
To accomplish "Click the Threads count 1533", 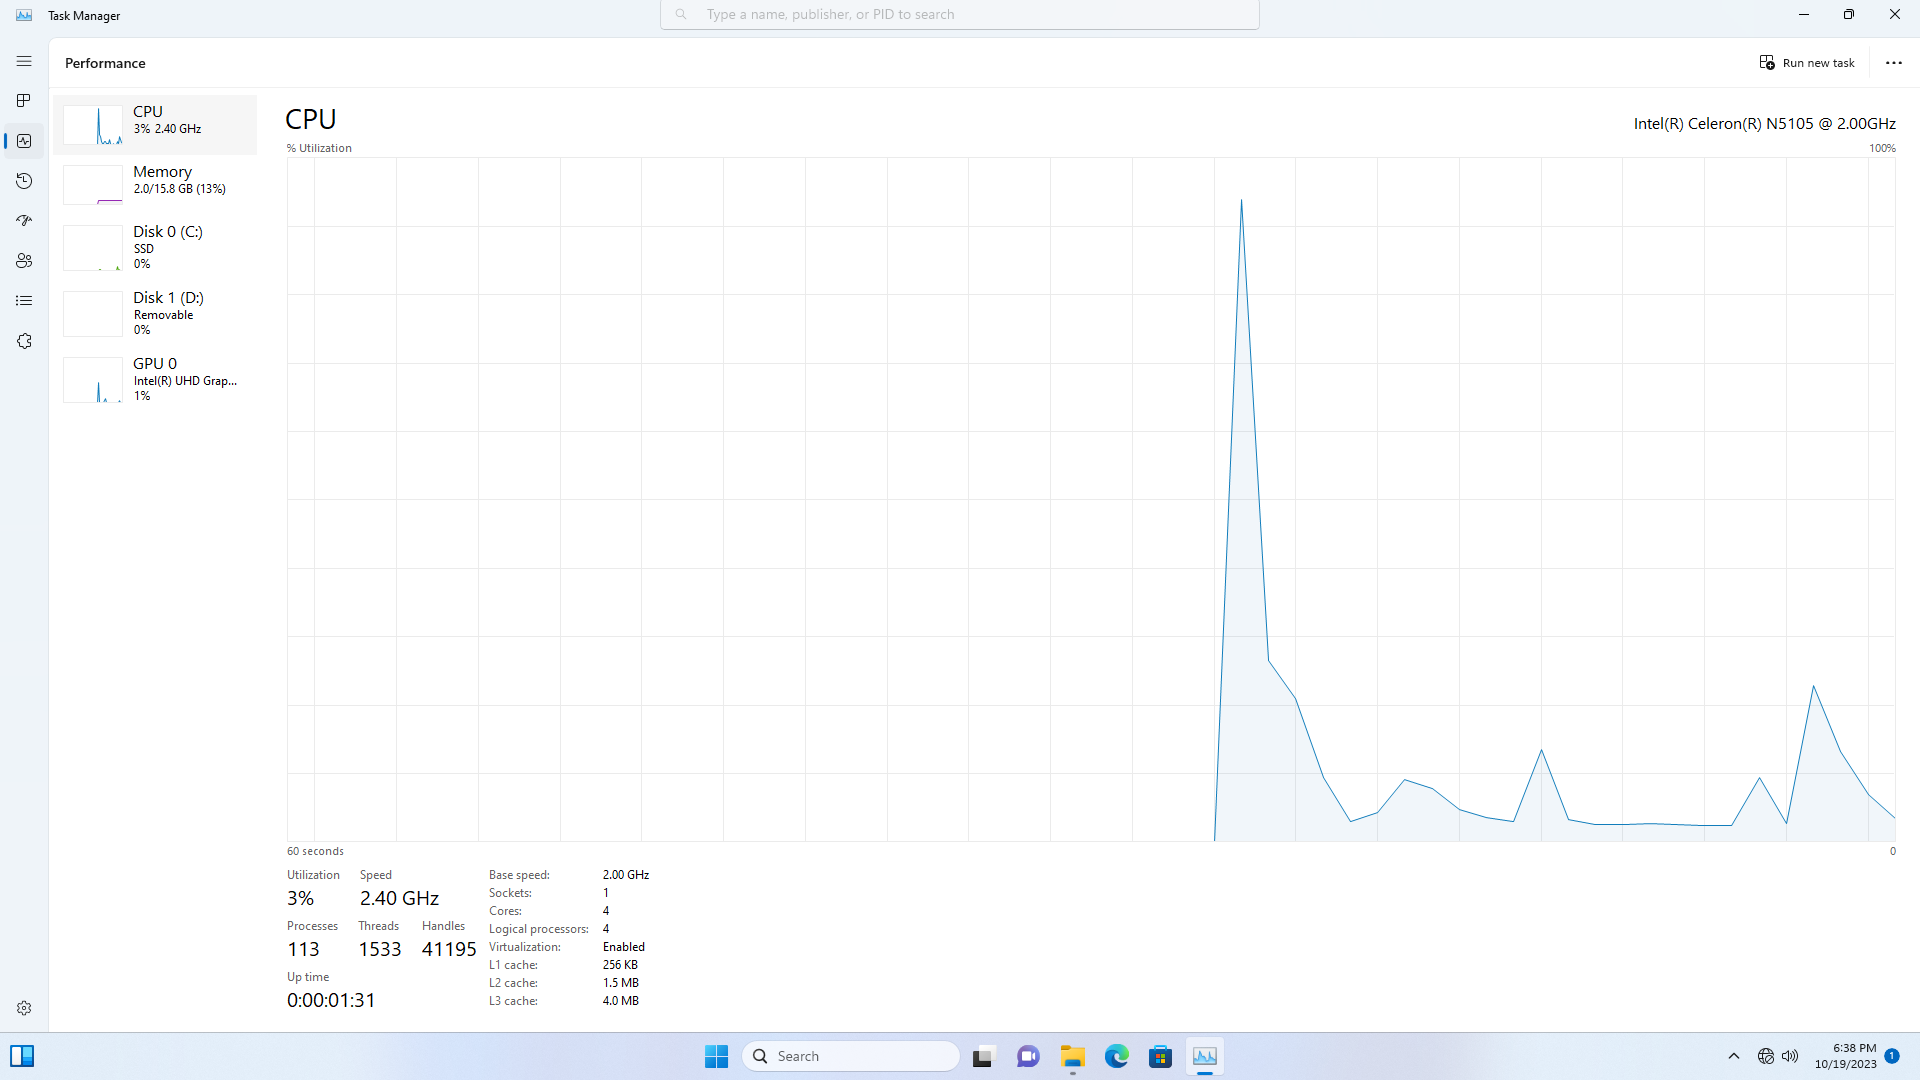I will [380, 949].
